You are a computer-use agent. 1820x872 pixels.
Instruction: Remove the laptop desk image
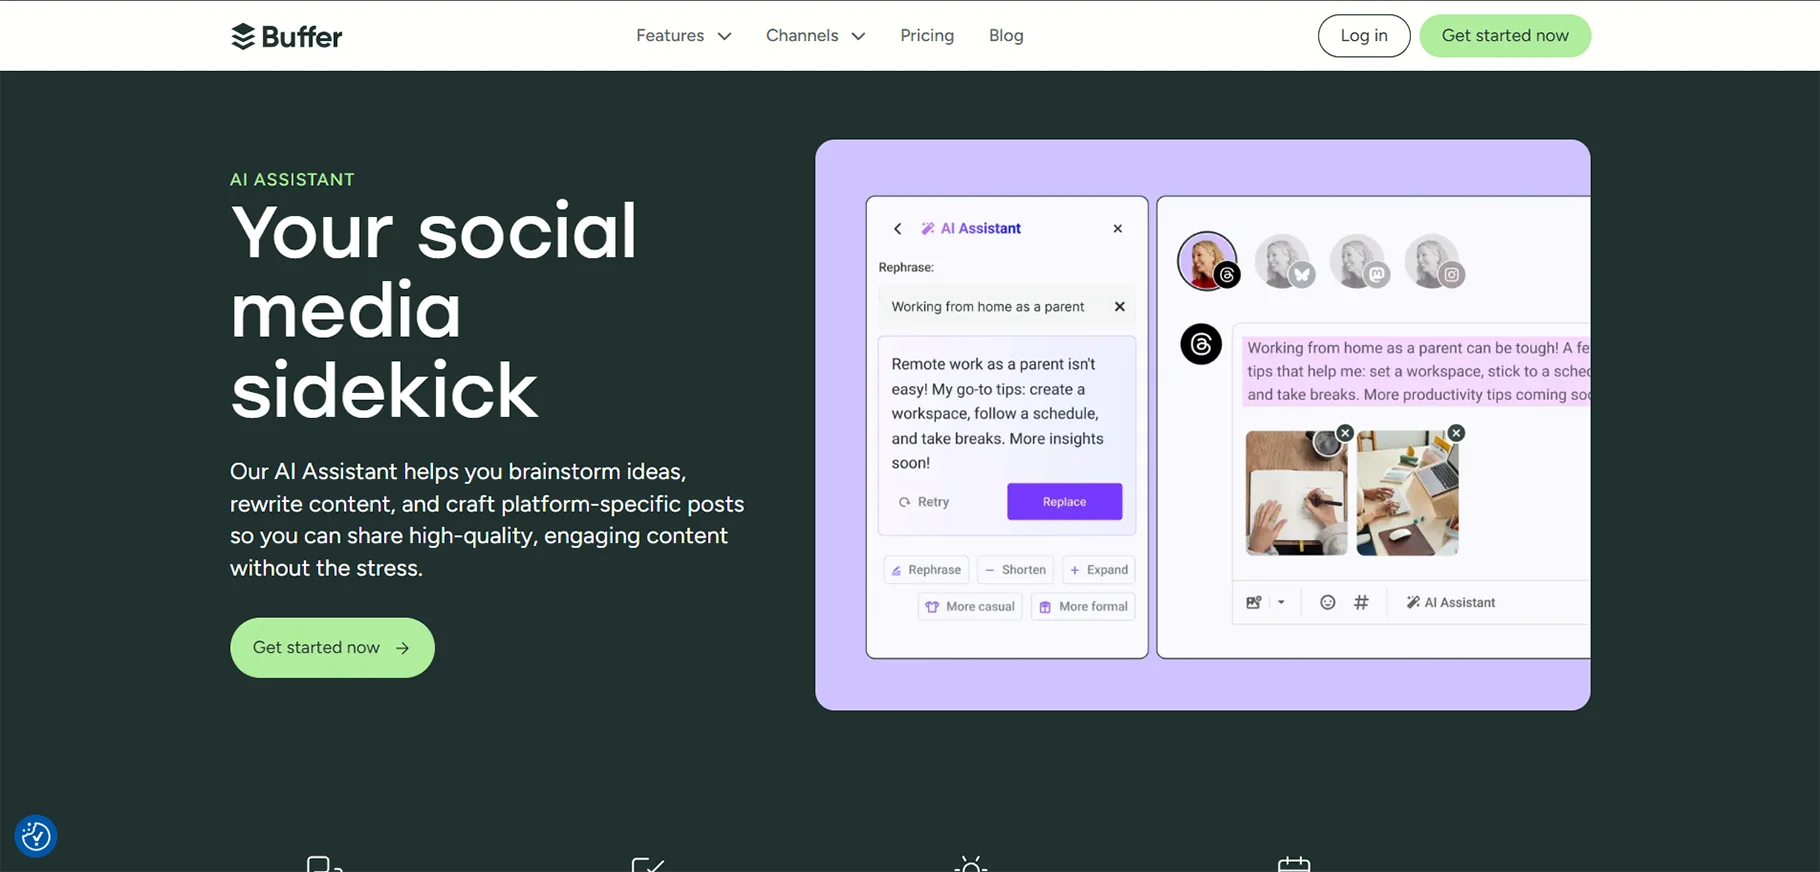1456,433
